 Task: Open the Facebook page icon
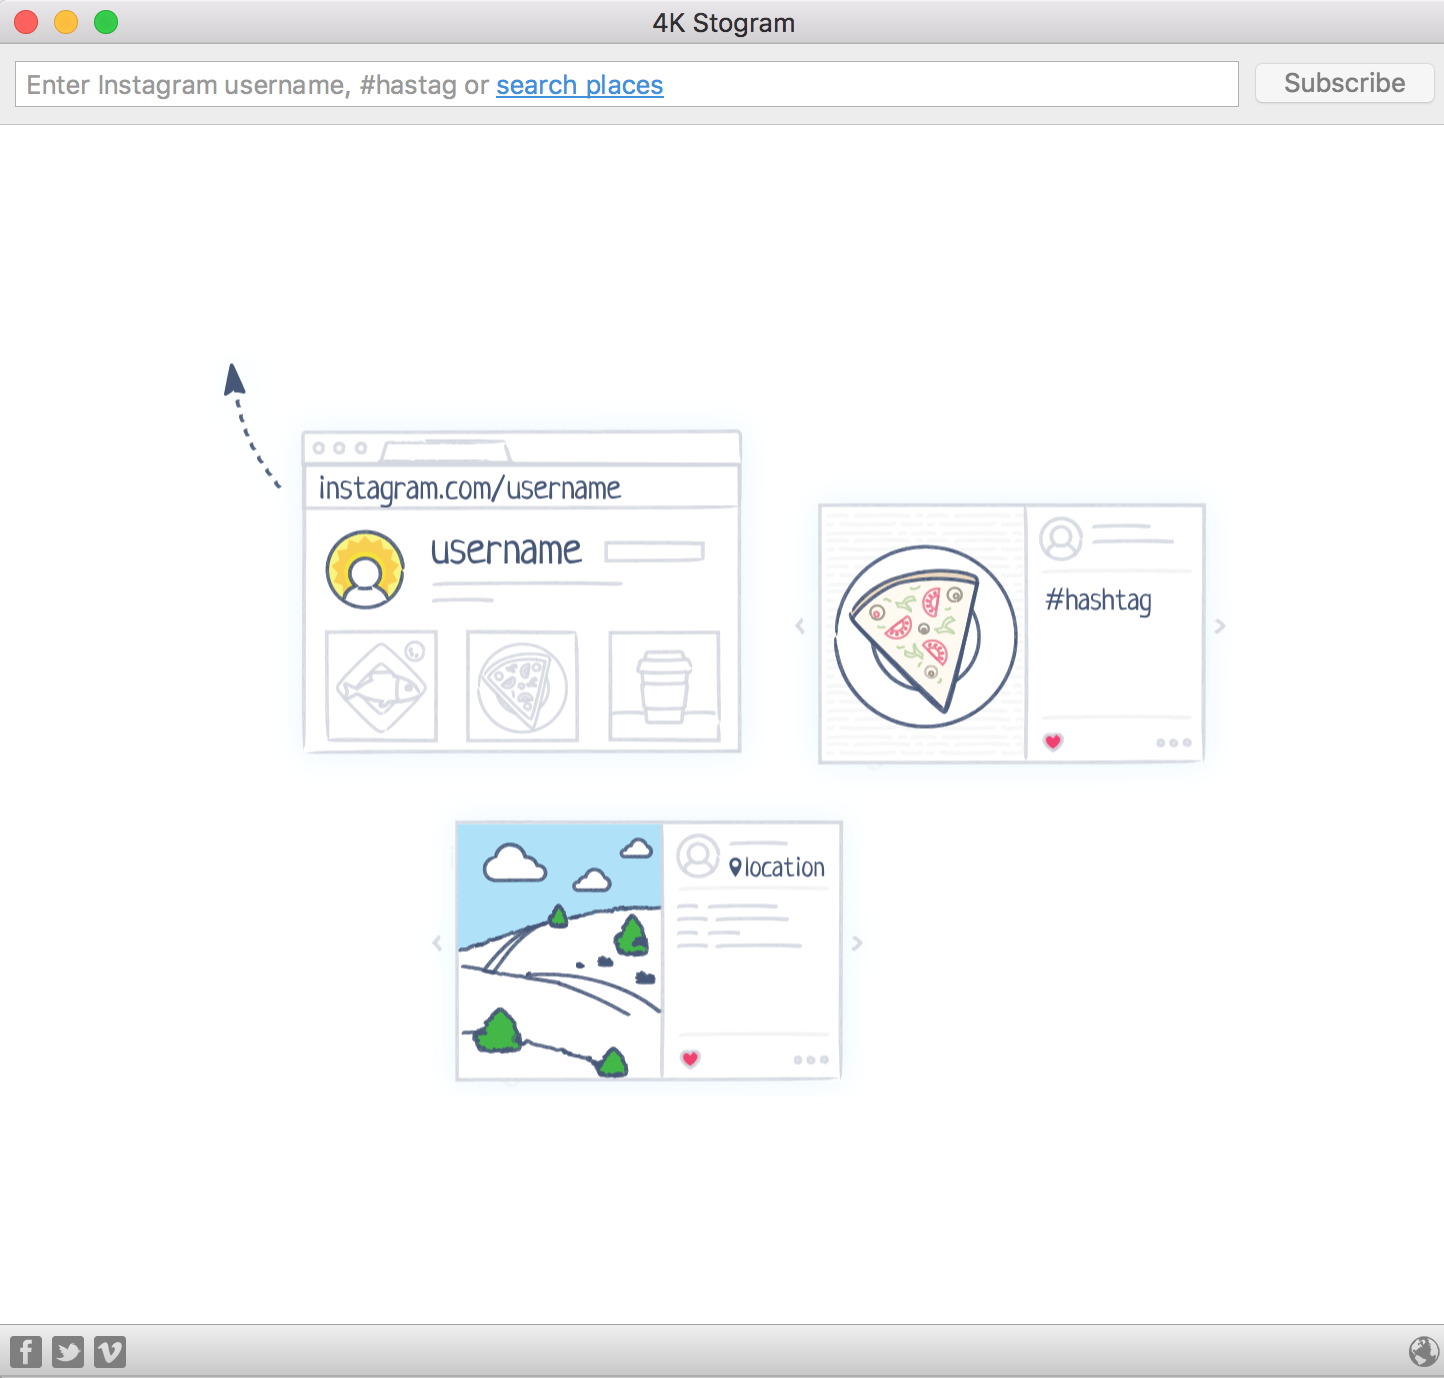[26, 1352]
